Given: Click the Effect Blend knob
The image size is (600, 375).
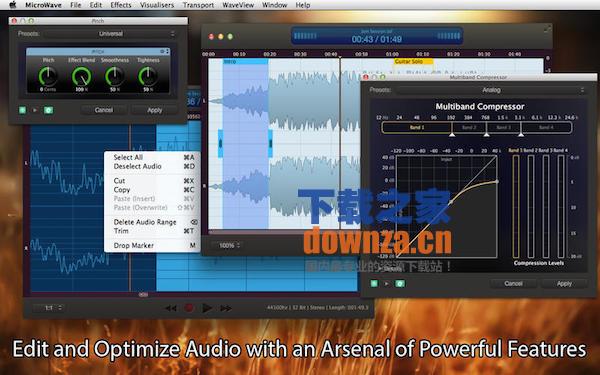Looking at the screenshot, I should (x=81, y=76).
